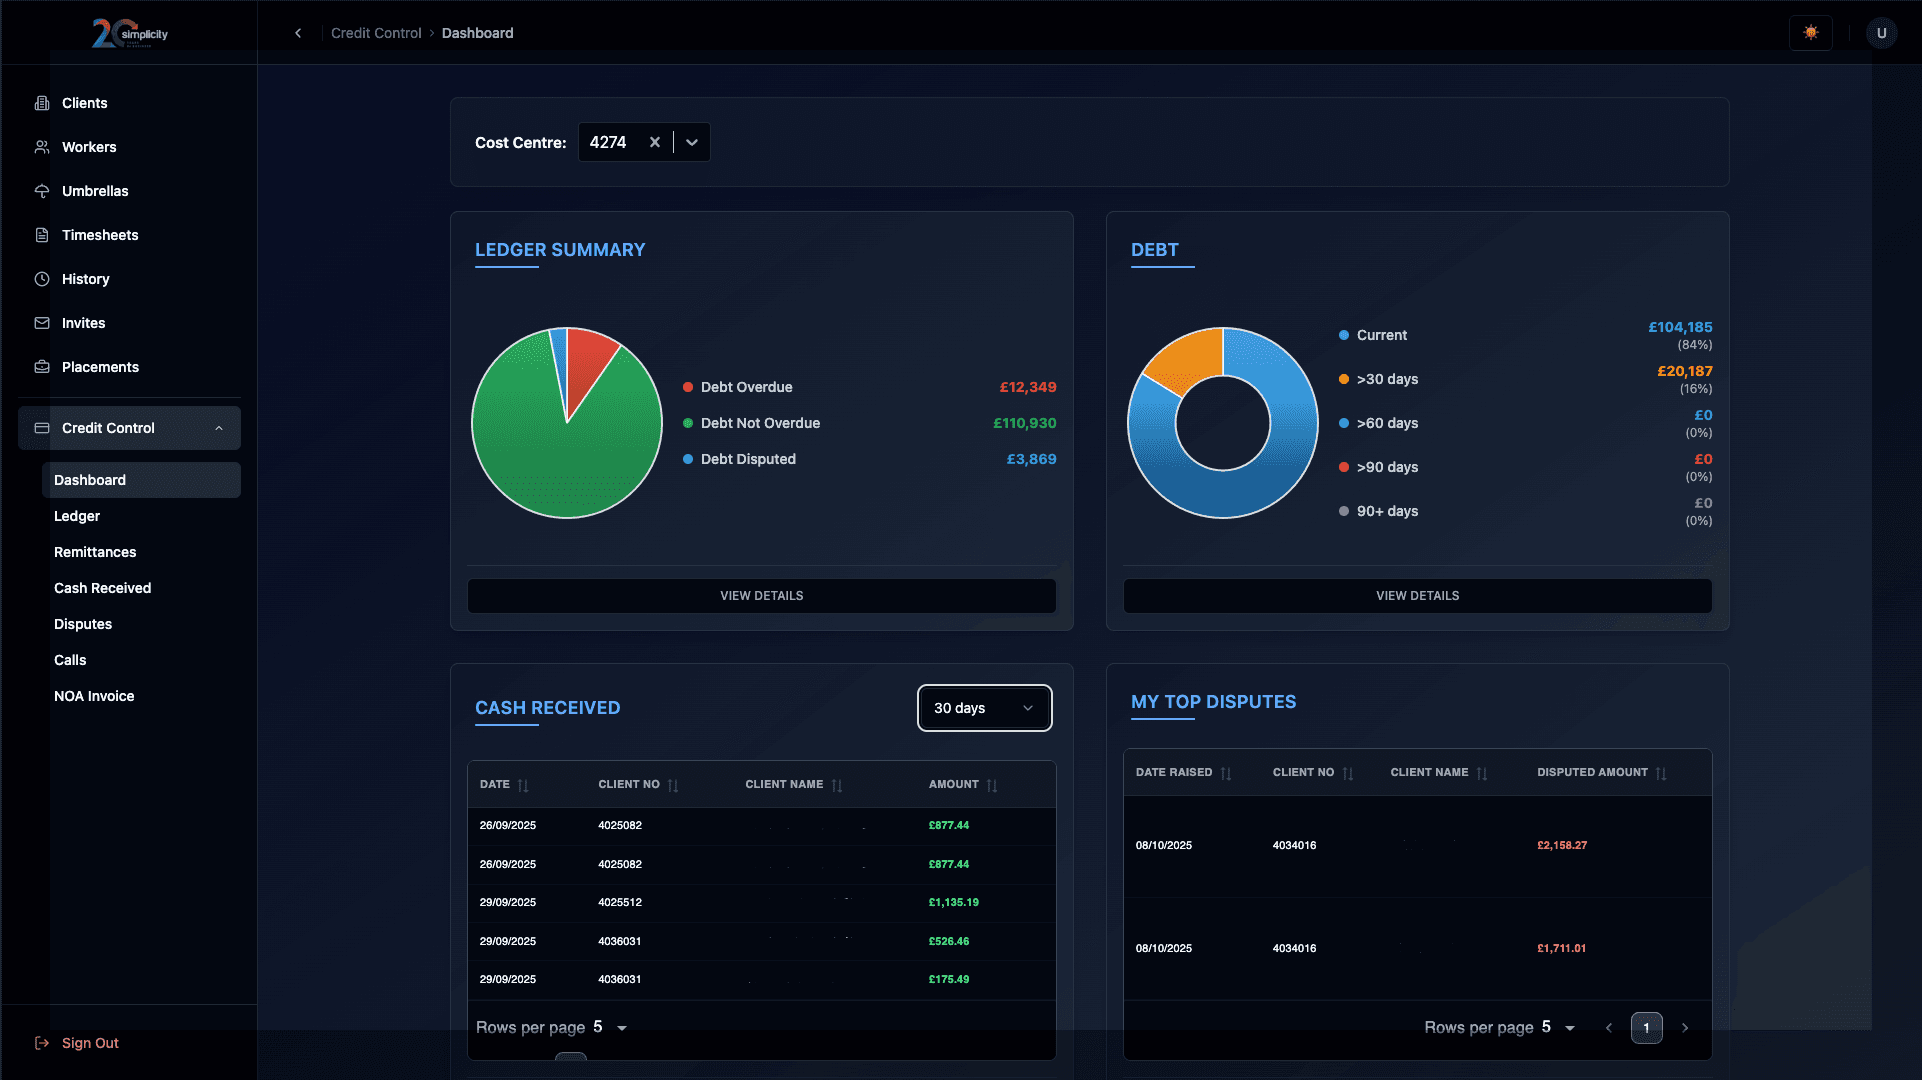Sort My Top Disputes by DATE RAISED
The height and width of the screenshot is (1080, 1922).
point(1227,772)
